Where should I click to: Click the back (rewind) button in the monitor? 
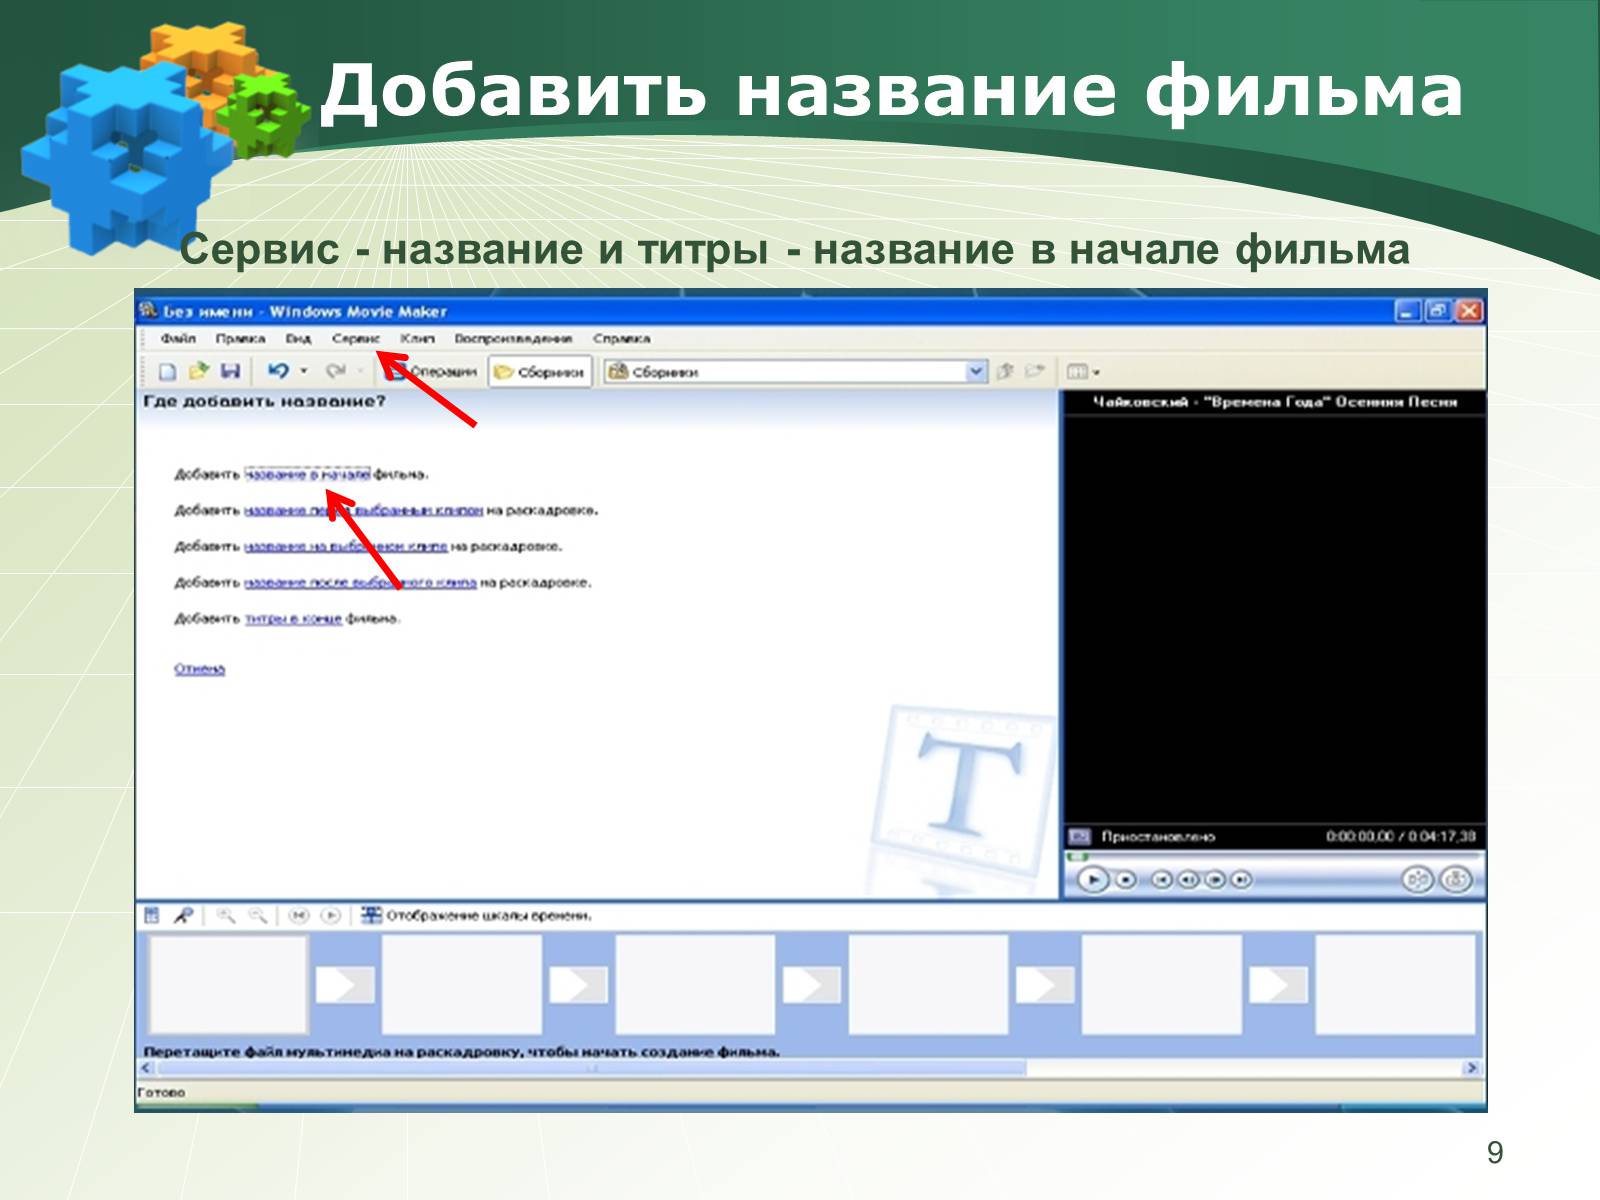pyautogui.click(x=1161, y=880)
